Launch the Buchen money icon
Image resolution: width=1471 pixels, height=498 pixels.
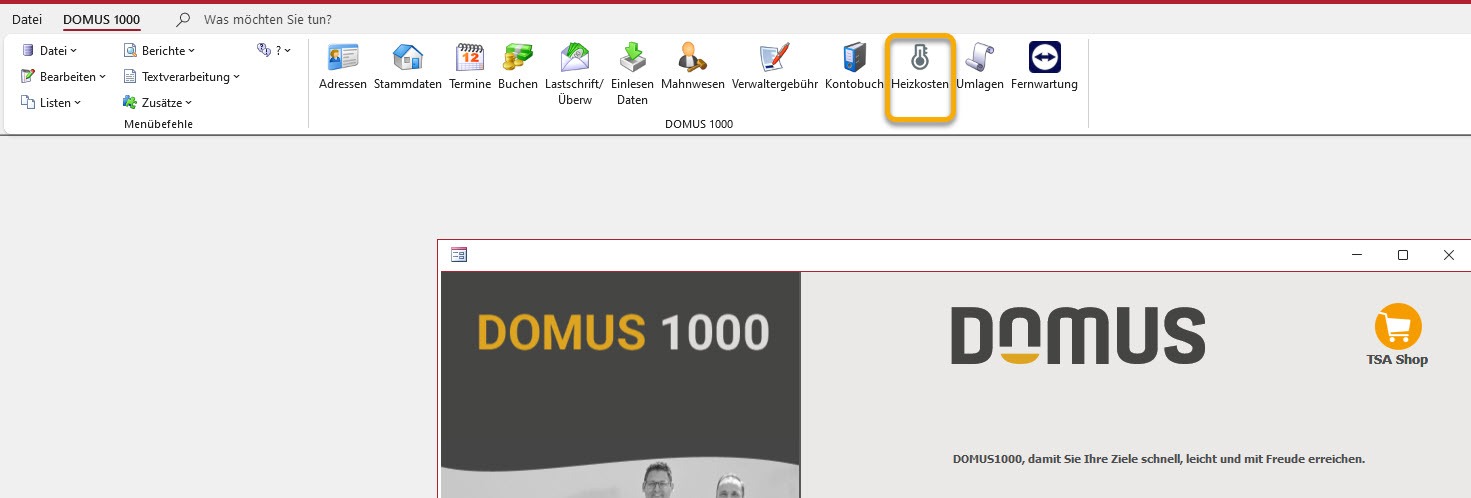pyautogui.click(x=518, y=57)
